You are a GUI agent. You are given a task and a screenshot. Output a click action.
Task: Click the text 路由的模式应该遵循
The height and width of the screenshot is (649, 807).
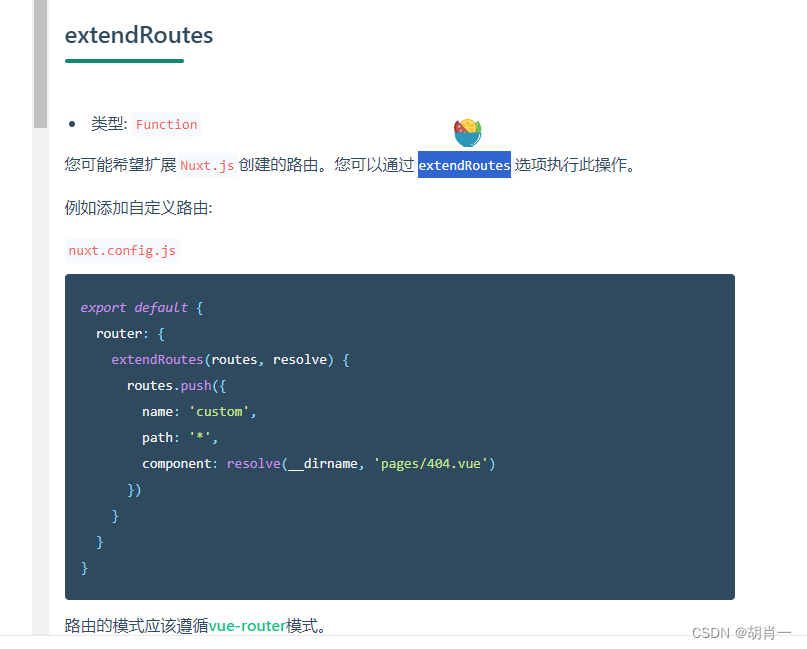[136, 626]
